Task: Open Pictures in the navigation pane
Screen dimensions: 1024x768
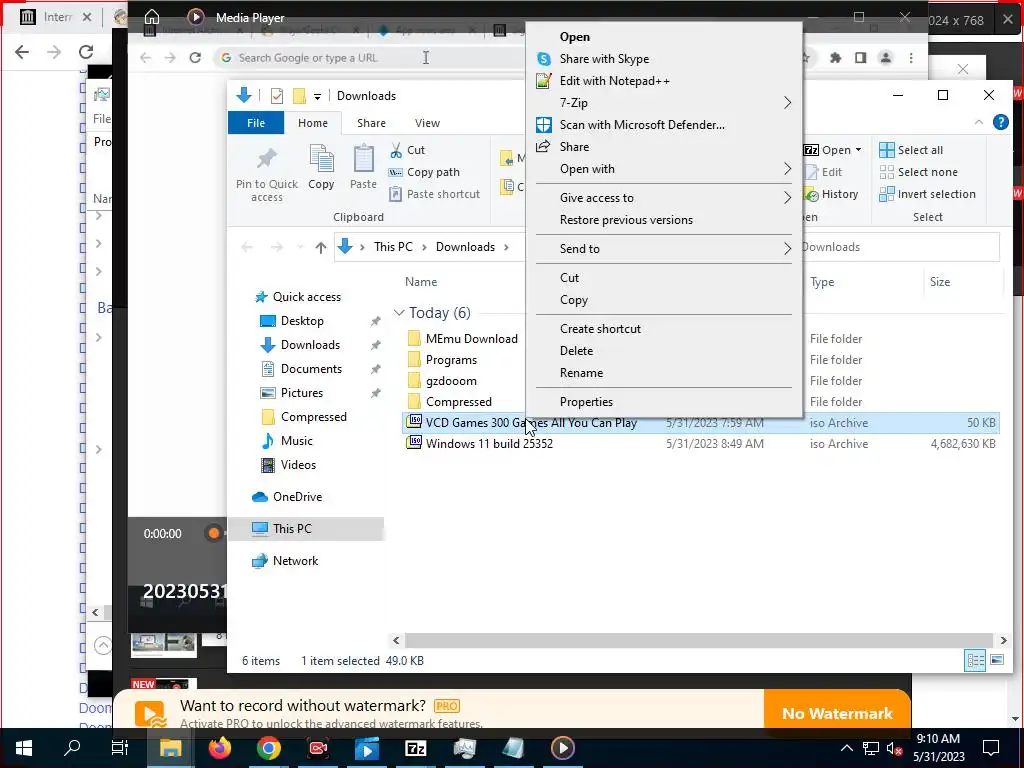Action: click(x=302, y=393)
